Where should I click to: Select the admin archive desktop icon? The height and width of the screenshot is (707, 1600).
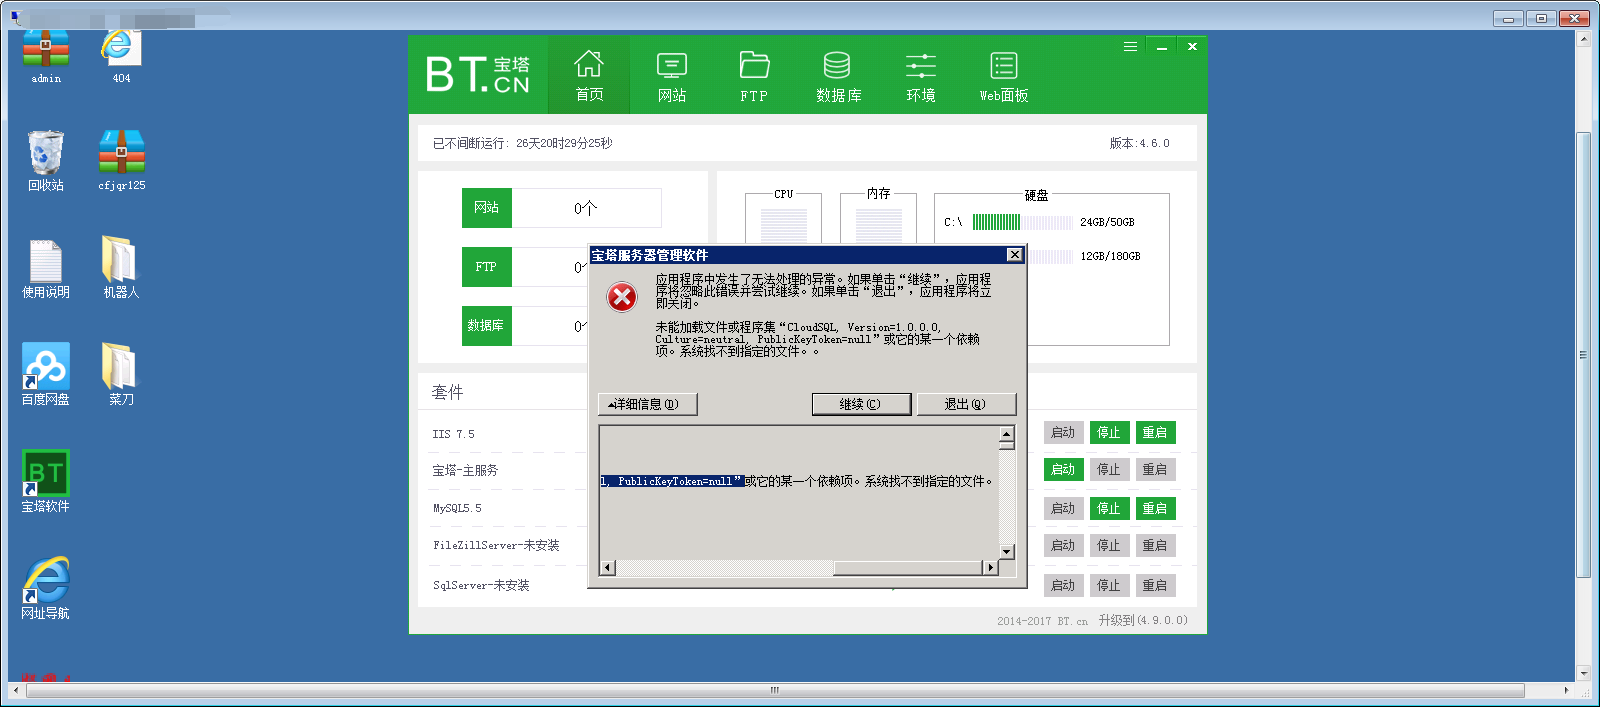click(46, 57)
